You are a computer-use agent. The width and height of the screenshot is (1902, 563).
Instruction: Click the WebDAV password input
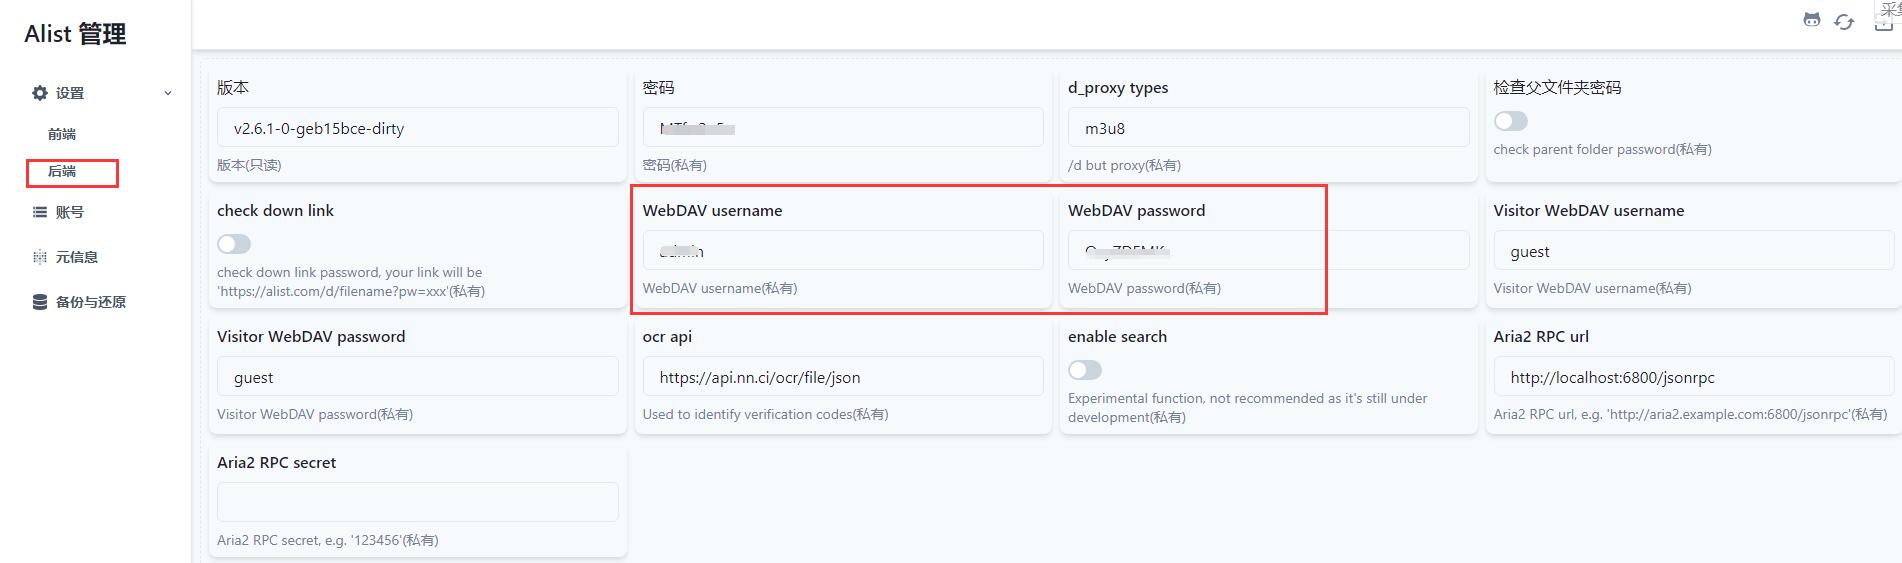point(1268,251)
